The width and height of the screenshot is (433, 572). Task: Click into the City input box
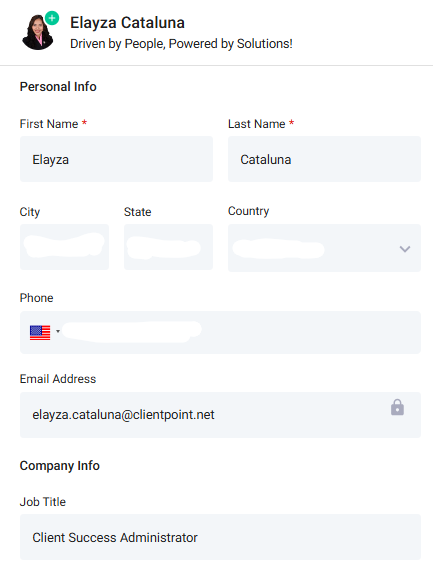point(65,247)
